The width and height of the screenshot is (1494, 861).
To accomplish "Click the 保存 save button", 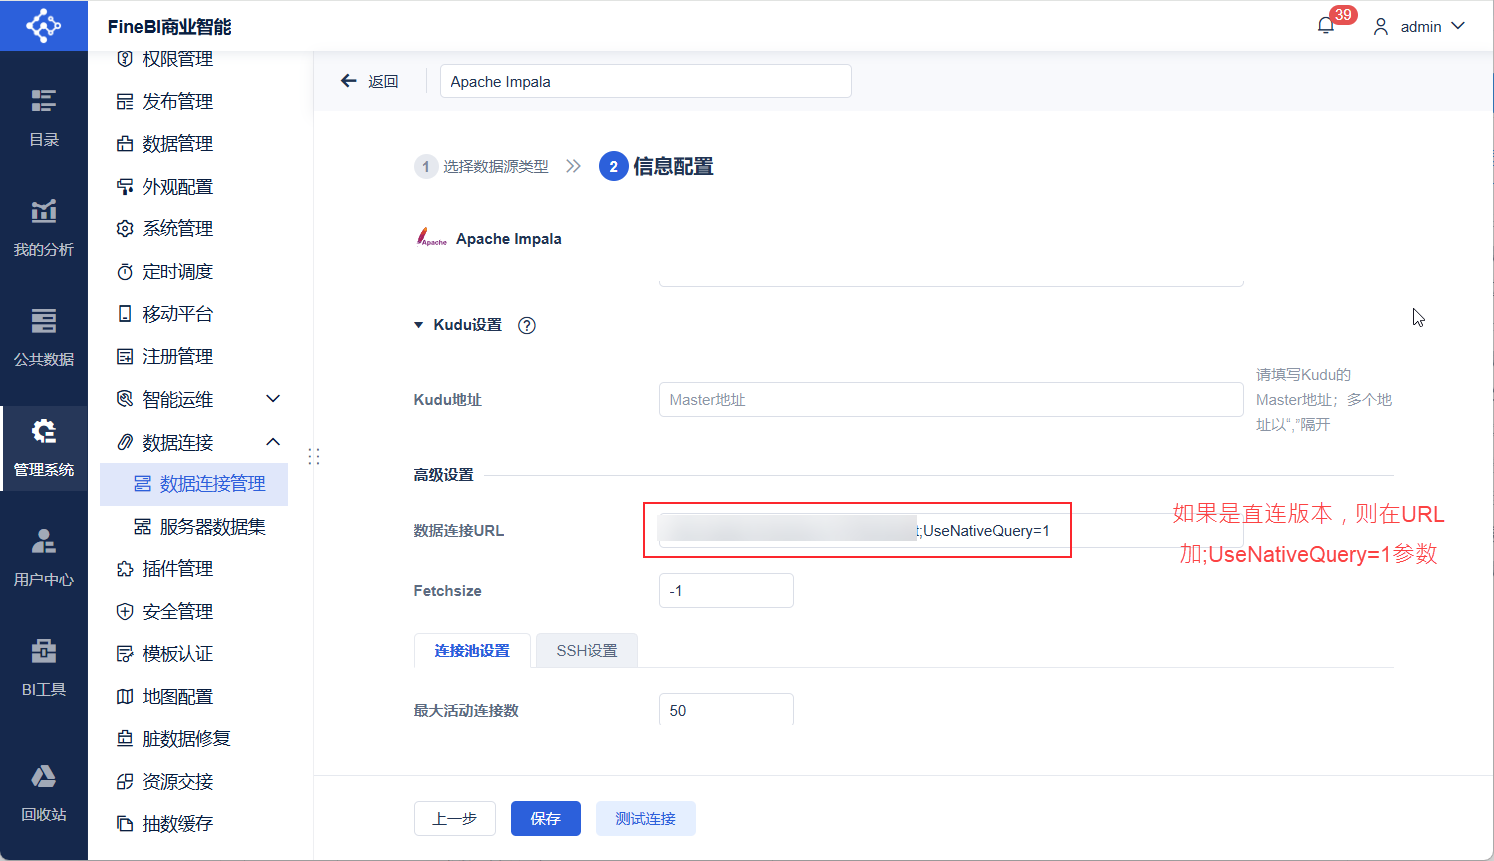I will [x=546, y=819].
